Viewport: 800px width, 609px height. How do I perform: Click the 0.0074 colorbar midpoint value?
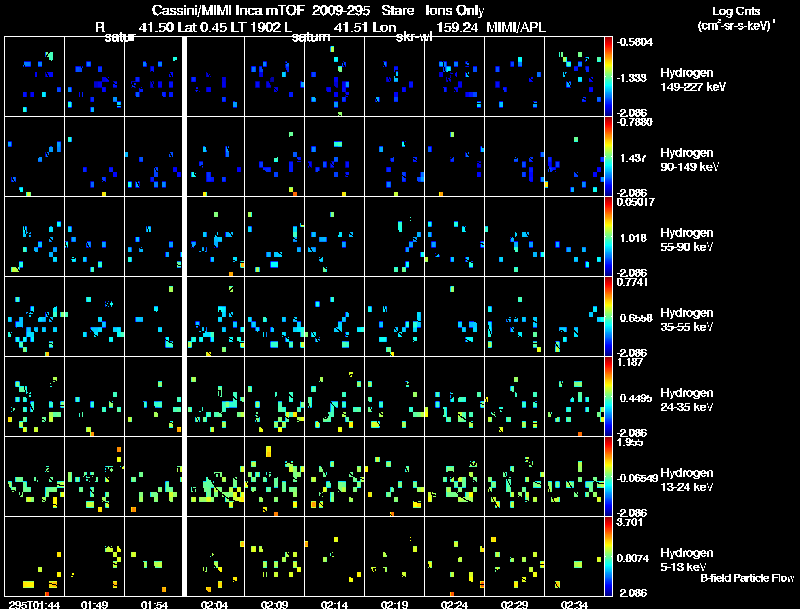(x=633, y=559)
